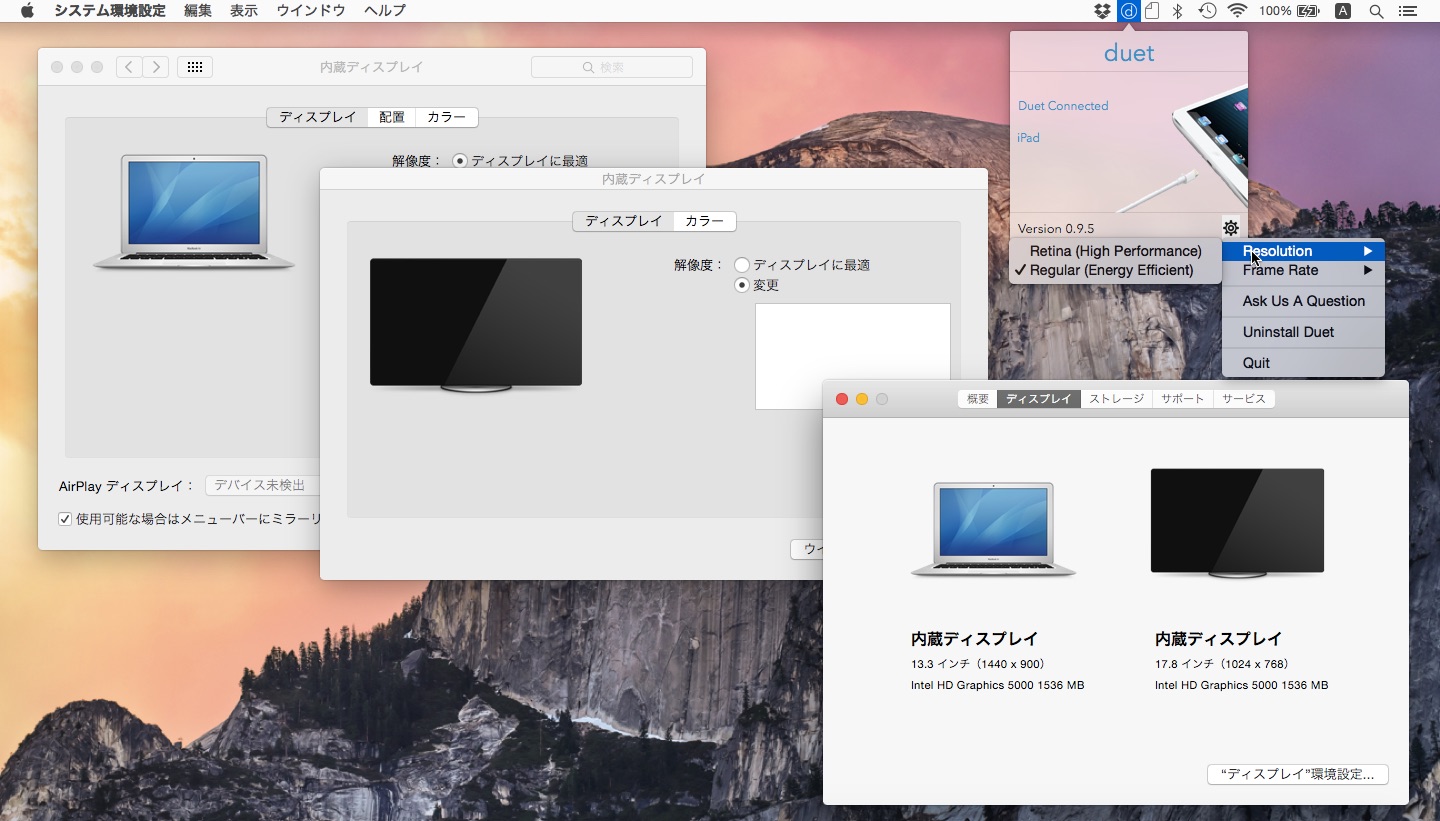Select Ask Us A Question
Viewport: 1440px width, 821px height.
click(x=1303, y=301)
